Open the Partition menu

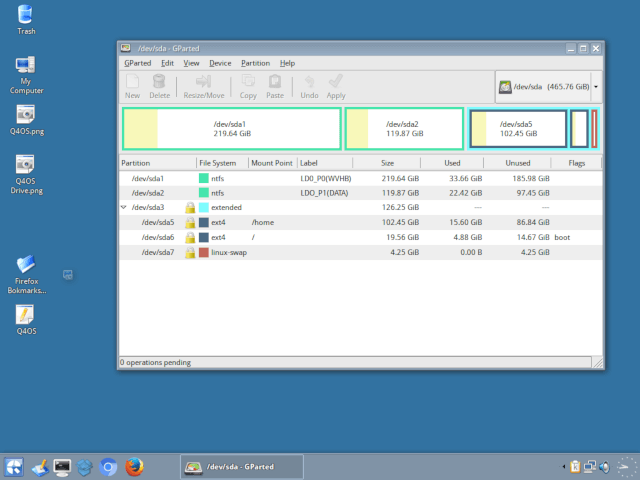255,63
